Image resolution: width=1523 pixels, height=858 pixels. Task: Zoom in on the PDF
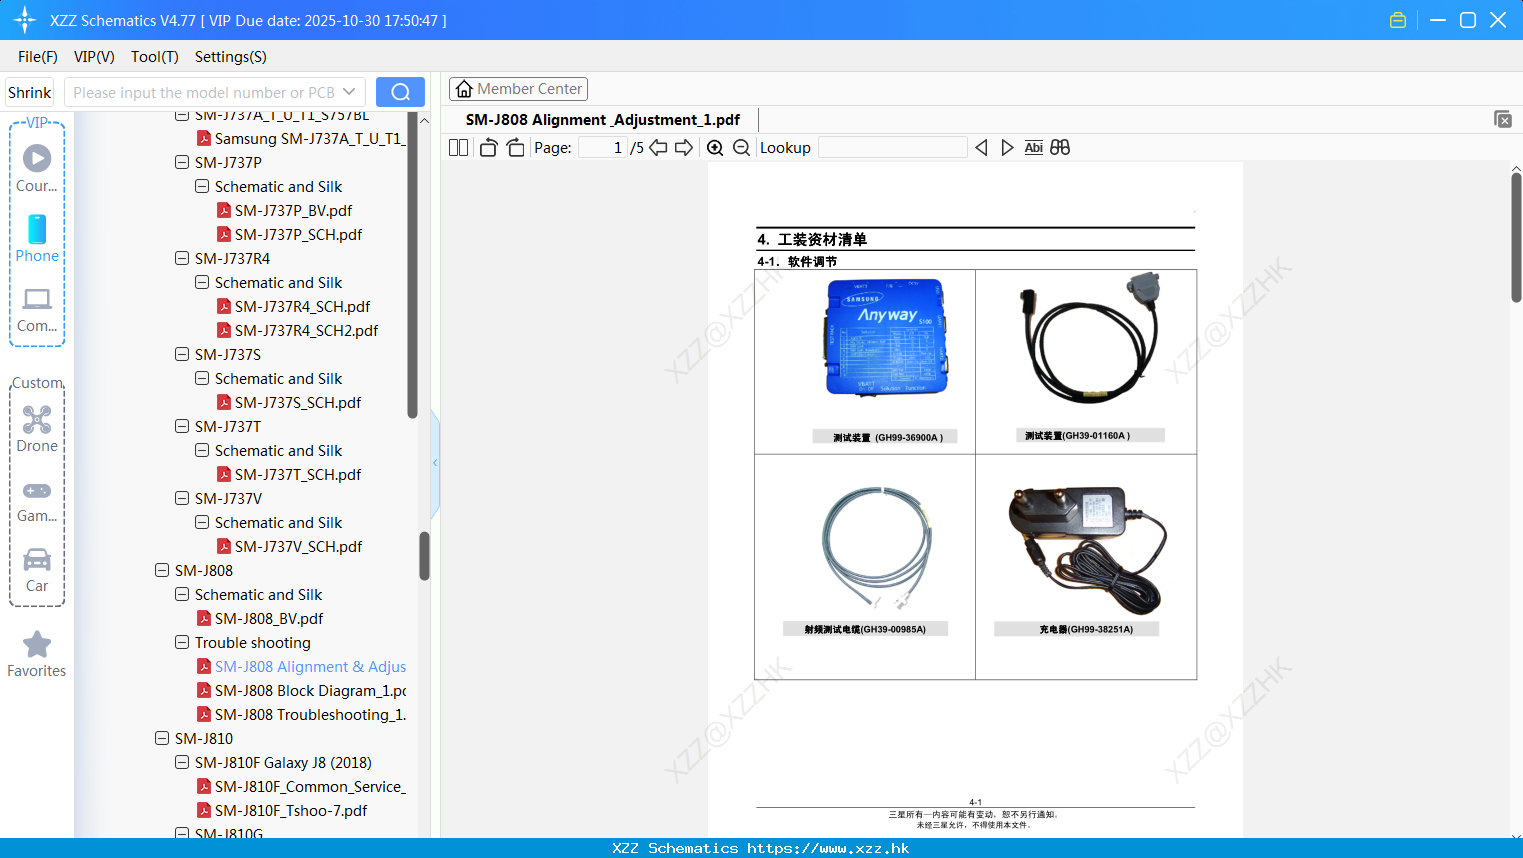click(715, 148)
